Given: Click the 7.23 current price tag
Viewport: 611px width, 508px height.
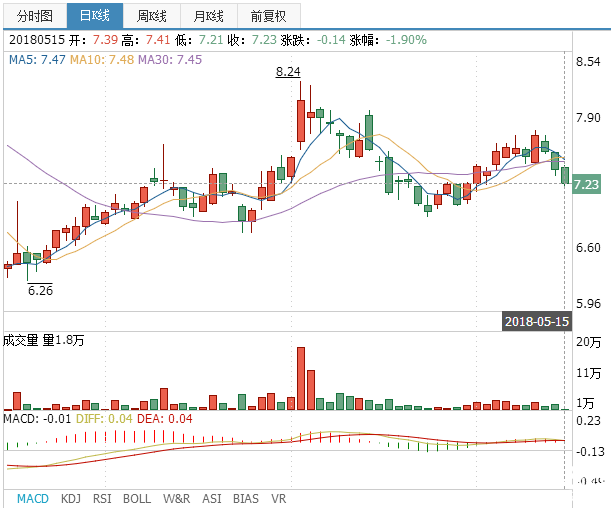Looking at the screenshot, I should coord(586,184).
